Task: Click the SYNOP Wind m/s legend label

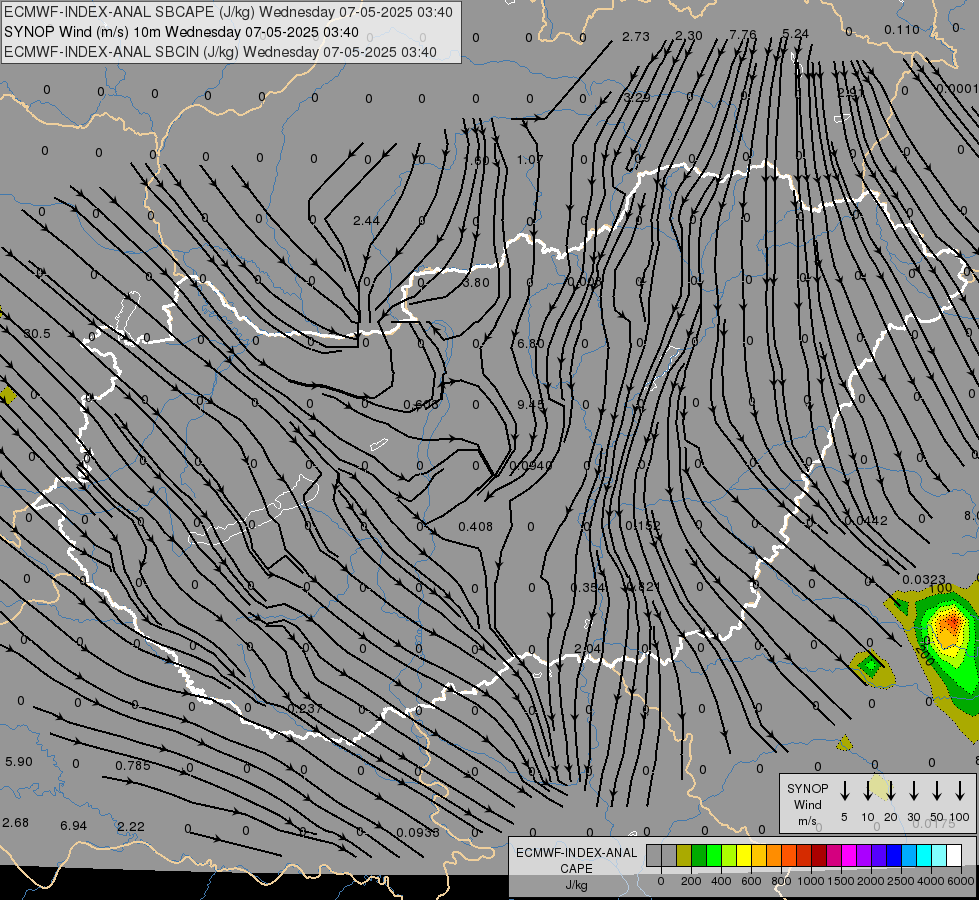Action: pos(807,804)
